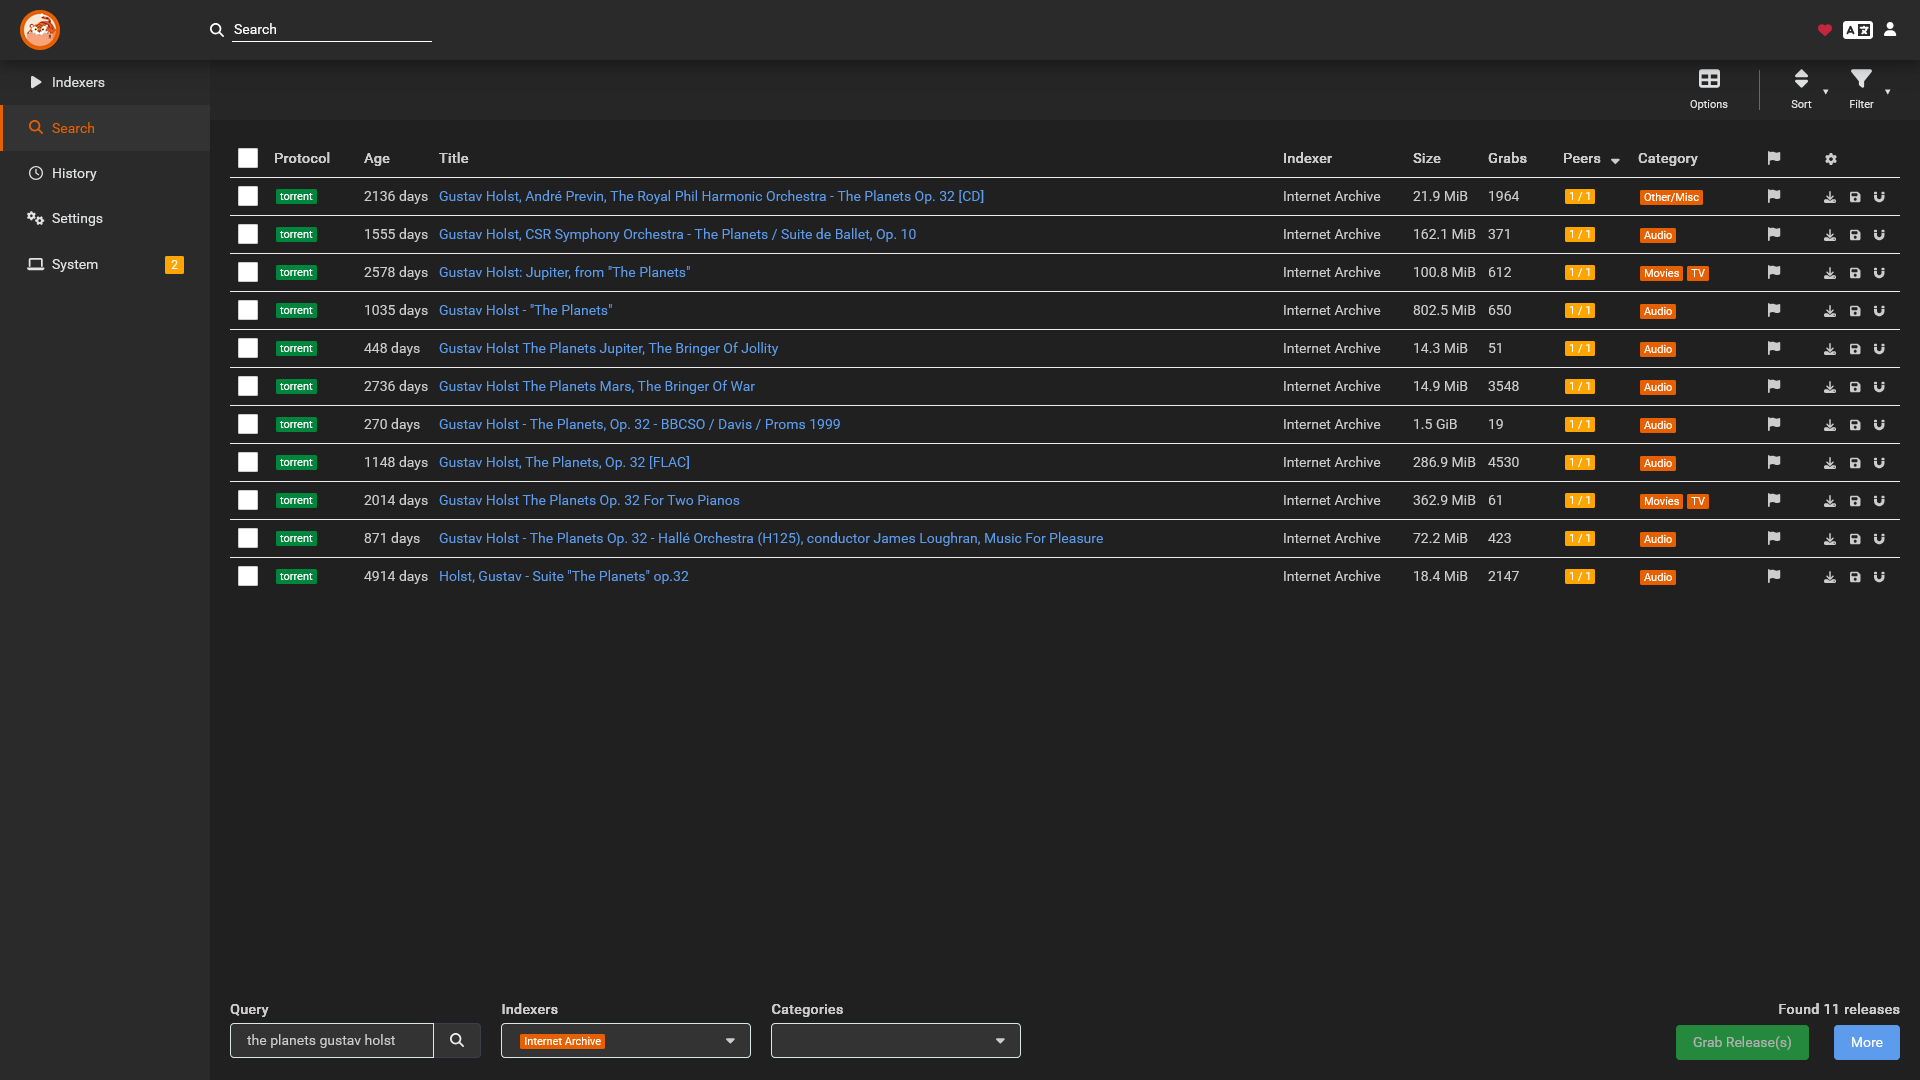Check the Op. 32 [FLAC] row
This screenshot has width=1920, height=1080.
pyautogui.click(x=248, y=462)
